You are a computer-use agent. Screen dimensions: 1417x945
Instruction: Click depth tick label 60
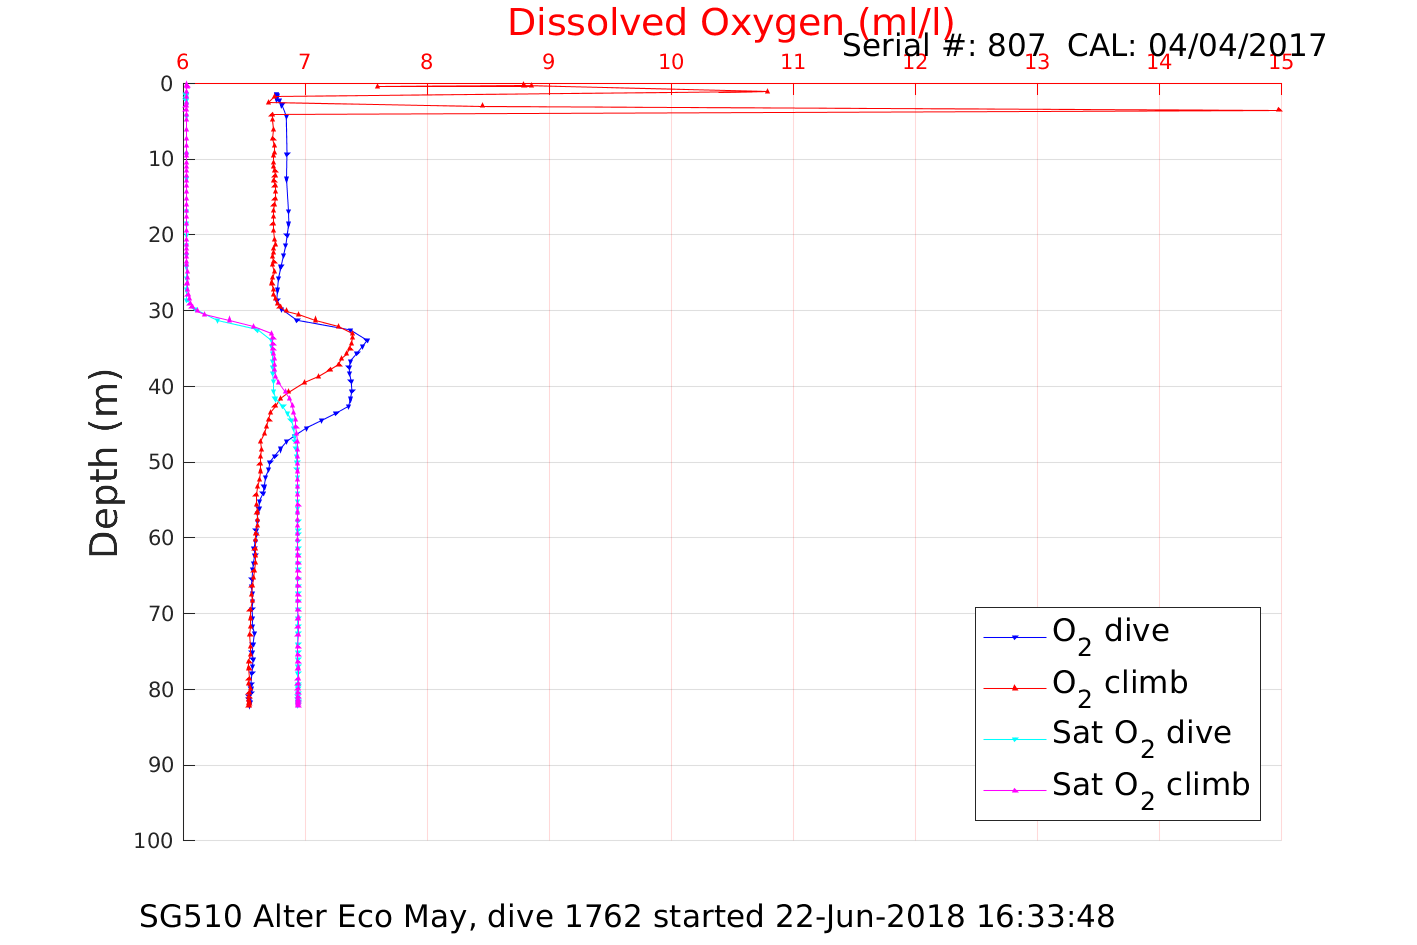point(161,538)
